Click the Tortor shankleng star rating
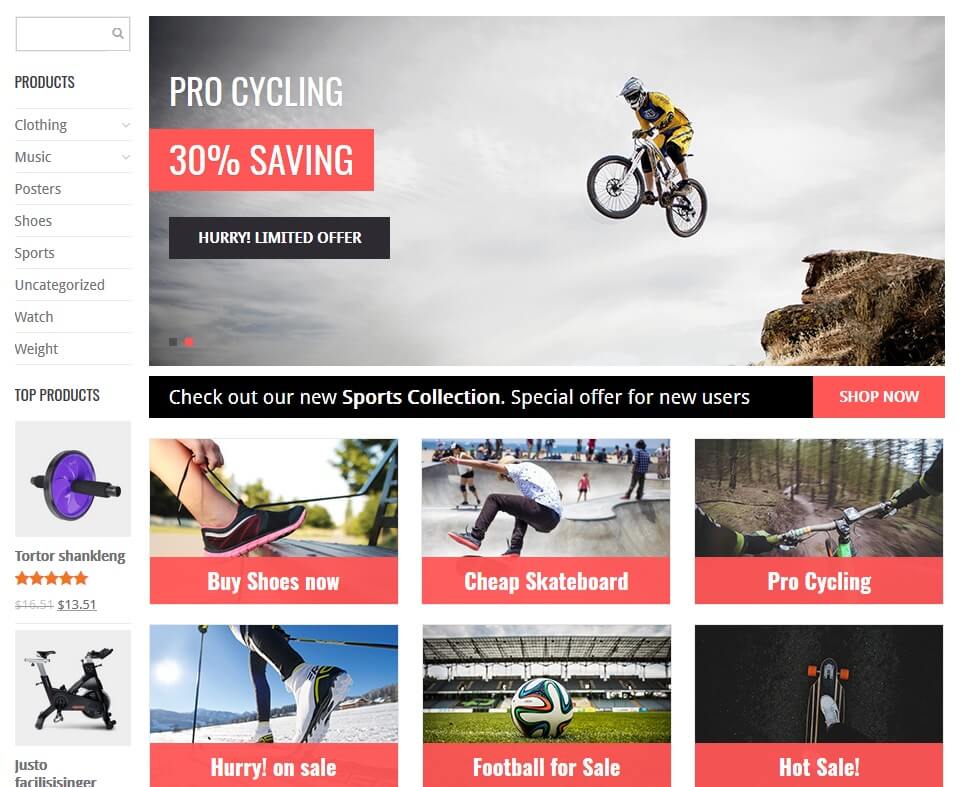Screen dimensions: 960x787 [51, 578]
